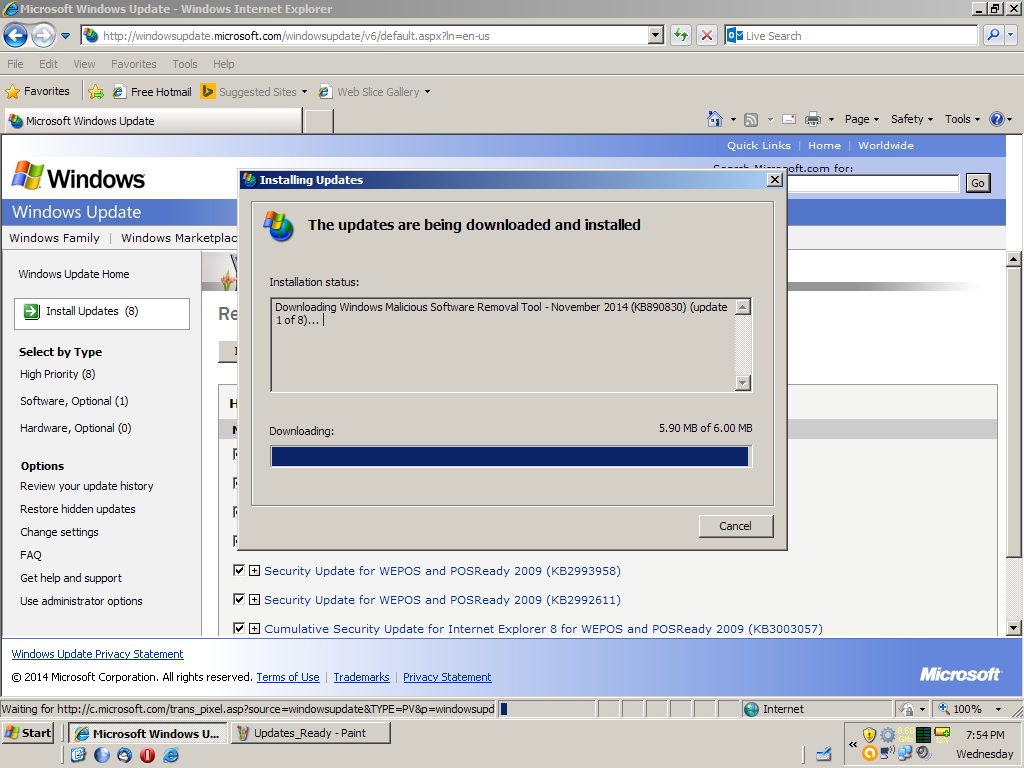Uncheck Cumulative Security Update KB3003057 checkbox
The height and width of the screenshot is (768, 1024).
pyautogui.click(x=239, y=628)
